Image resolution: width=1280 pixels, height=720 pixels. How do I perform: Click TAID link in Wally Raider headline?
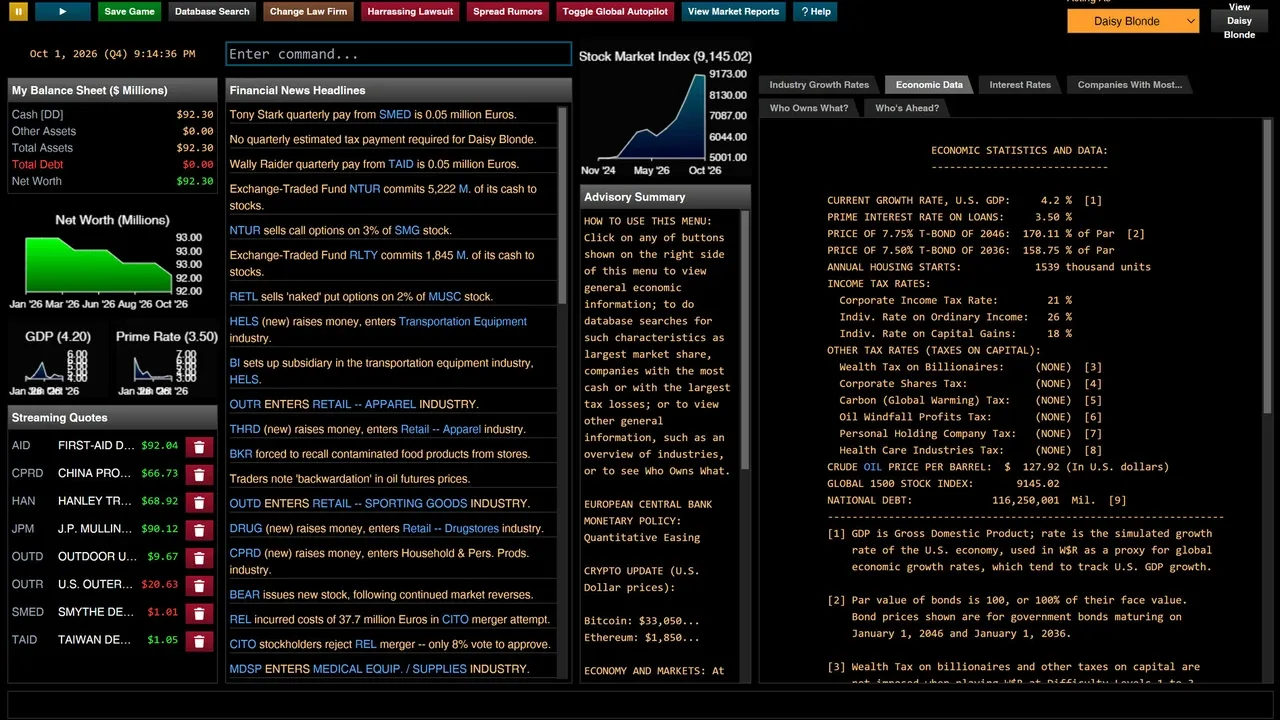[401, 164]
